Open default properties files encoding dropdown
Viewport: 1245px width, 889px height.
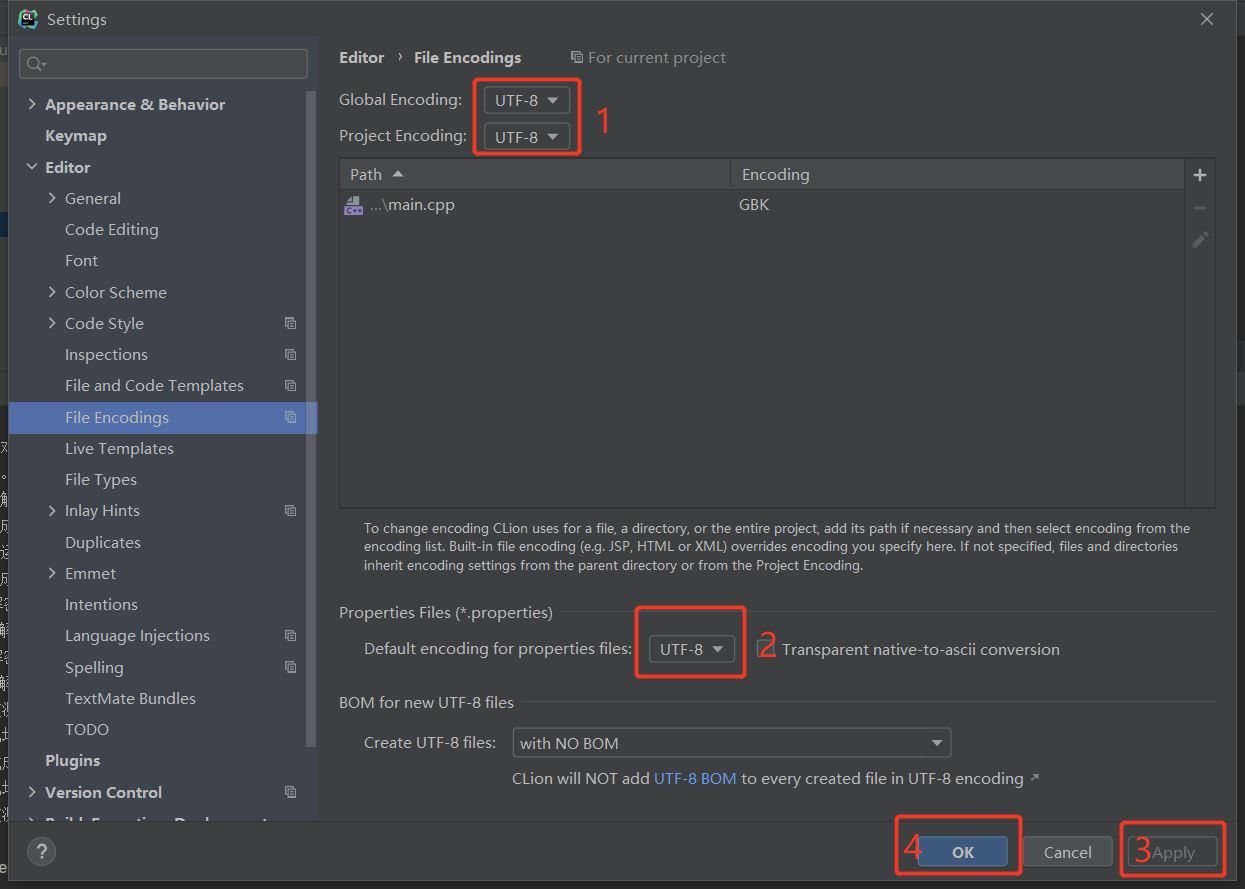(x=692, y=649)
